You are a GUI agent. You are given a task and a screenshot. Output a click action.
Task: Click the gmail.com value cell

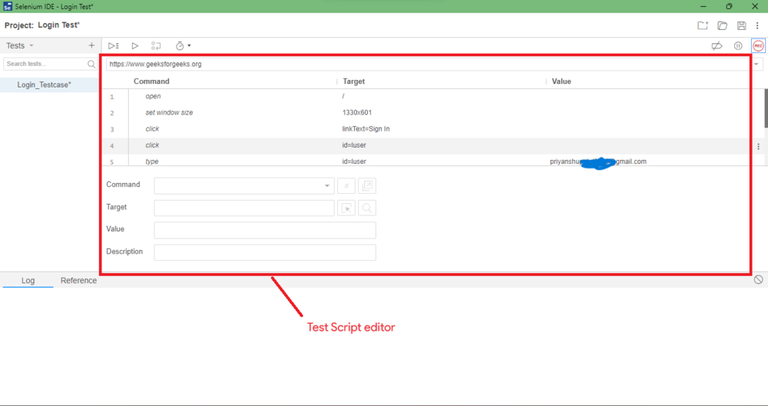[x=598, y=161]
